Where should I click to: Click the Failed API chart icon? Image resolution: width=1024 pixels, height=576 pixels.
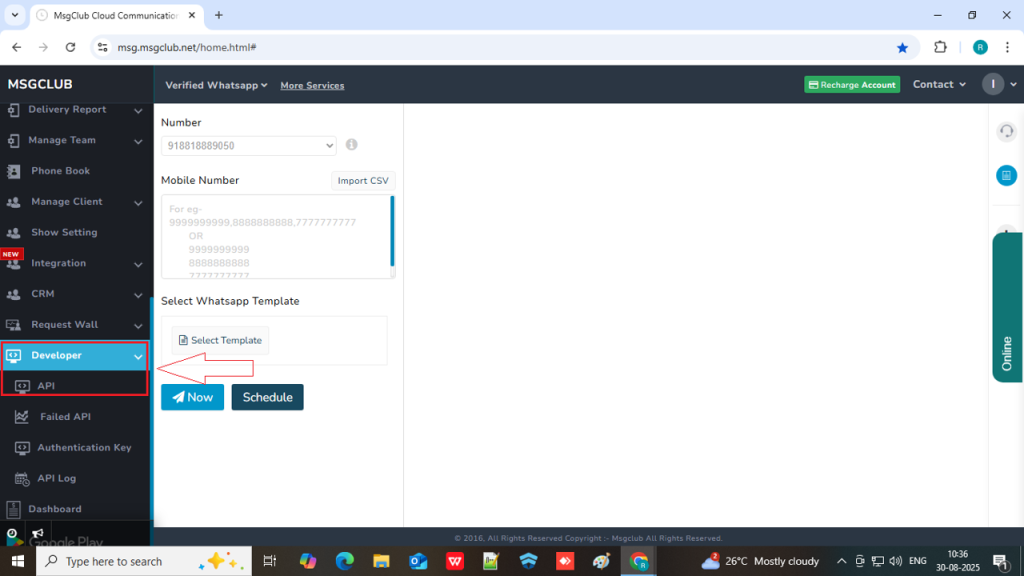click(22, 417)
